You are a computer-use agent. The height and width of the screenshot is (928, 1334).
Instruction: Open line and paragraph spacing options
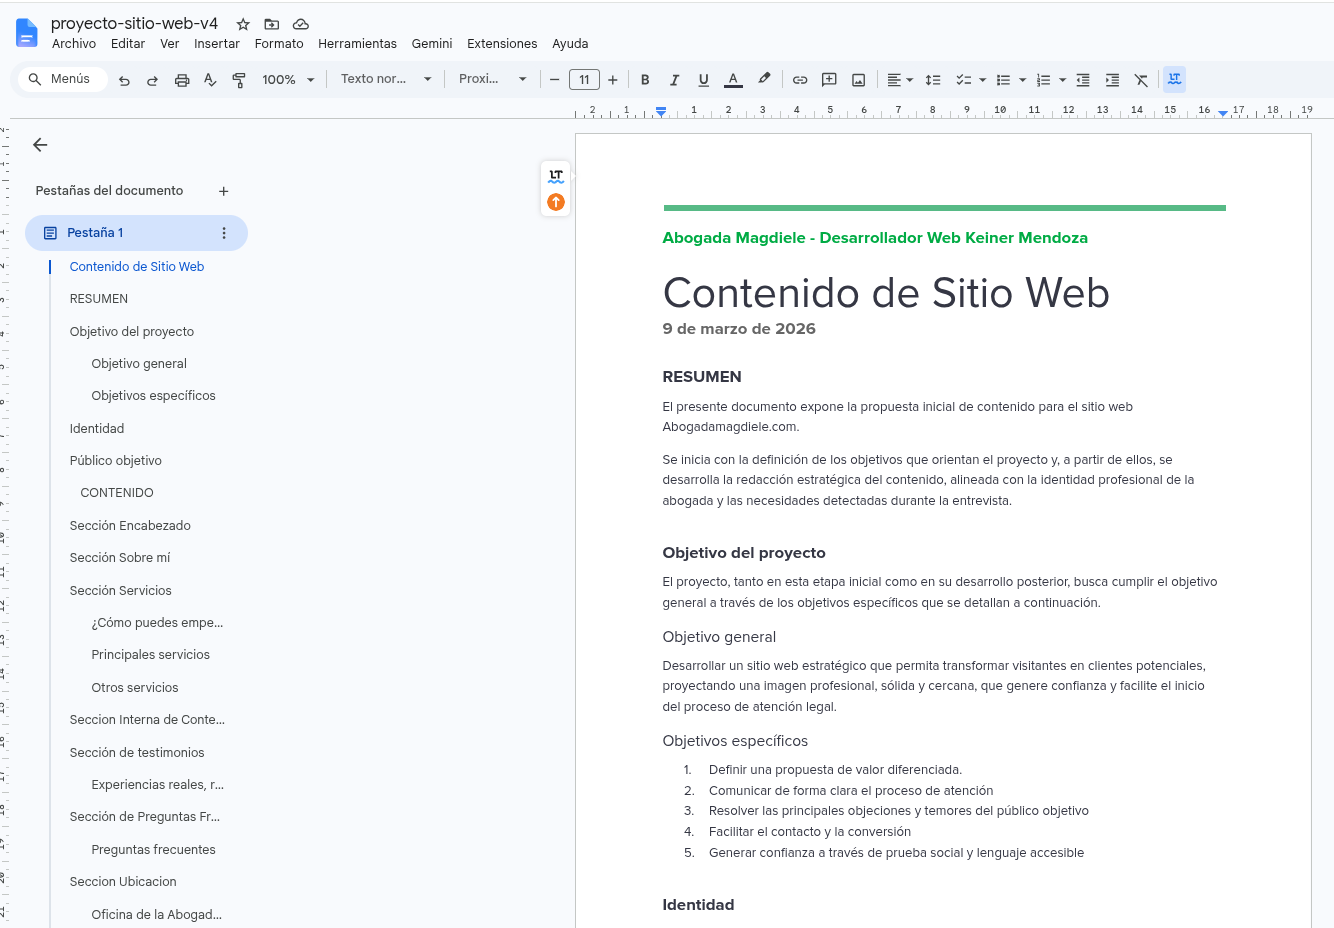[933, 80]
